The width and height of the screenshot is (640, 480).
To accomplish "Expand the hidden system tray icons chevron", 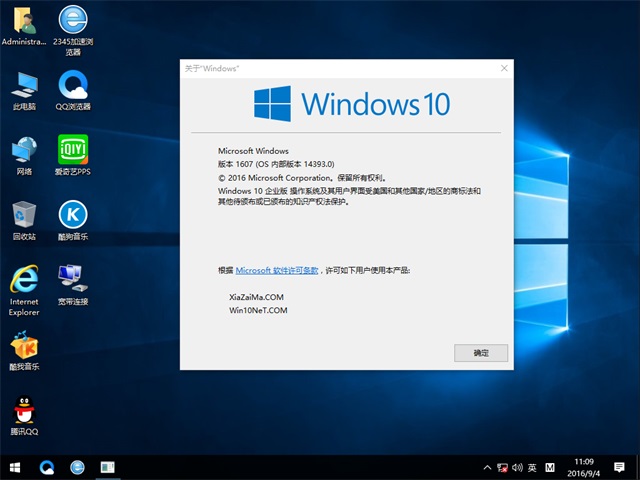I will coord(487,467).
